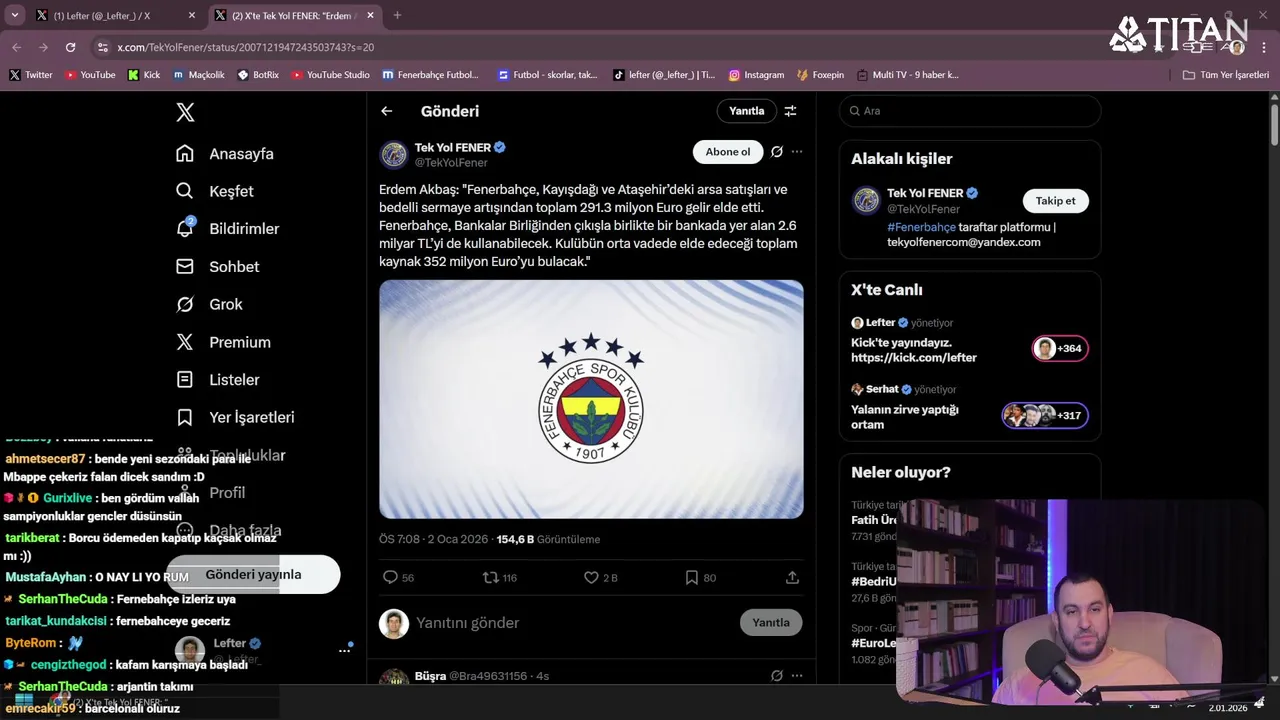The image size is (1280, 720).
Task: Open reply filter settings icon
Action: pyautogui.click(x=790, y=111)
